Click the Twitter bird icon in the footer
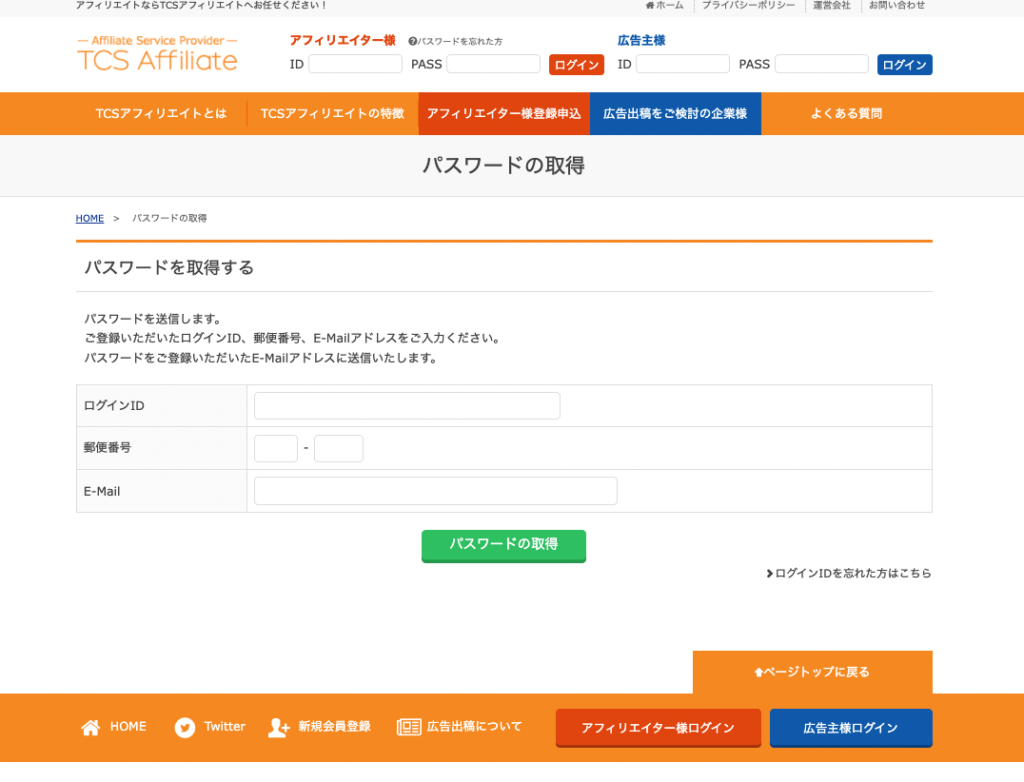This screenshot has height=782, width=1024. click(x=184, y=727)
